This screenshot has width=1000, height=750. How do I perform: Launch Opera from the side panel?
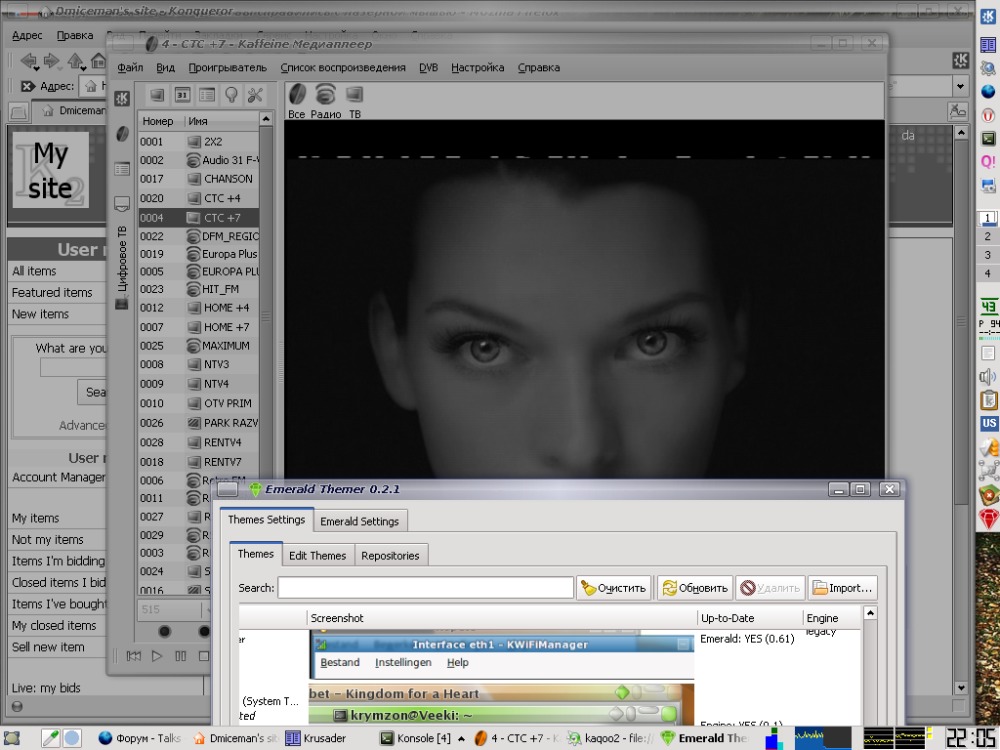(x=988, y=115)
